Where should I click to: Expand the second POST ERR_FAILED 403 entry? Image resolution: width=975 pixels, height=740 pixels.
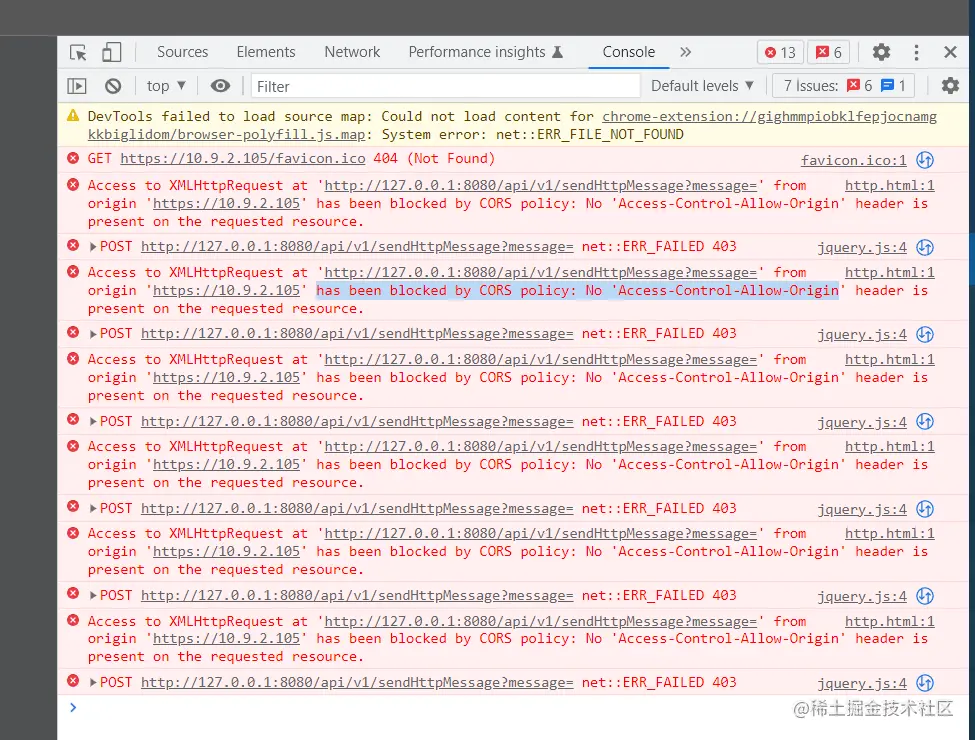93,334
